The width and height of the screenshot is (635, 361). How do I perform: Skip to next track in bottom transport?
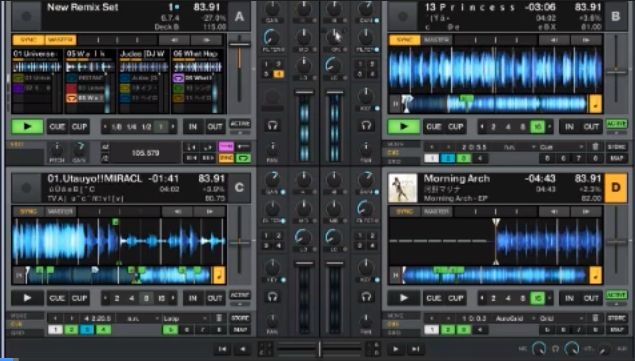[x=416, y=349]
